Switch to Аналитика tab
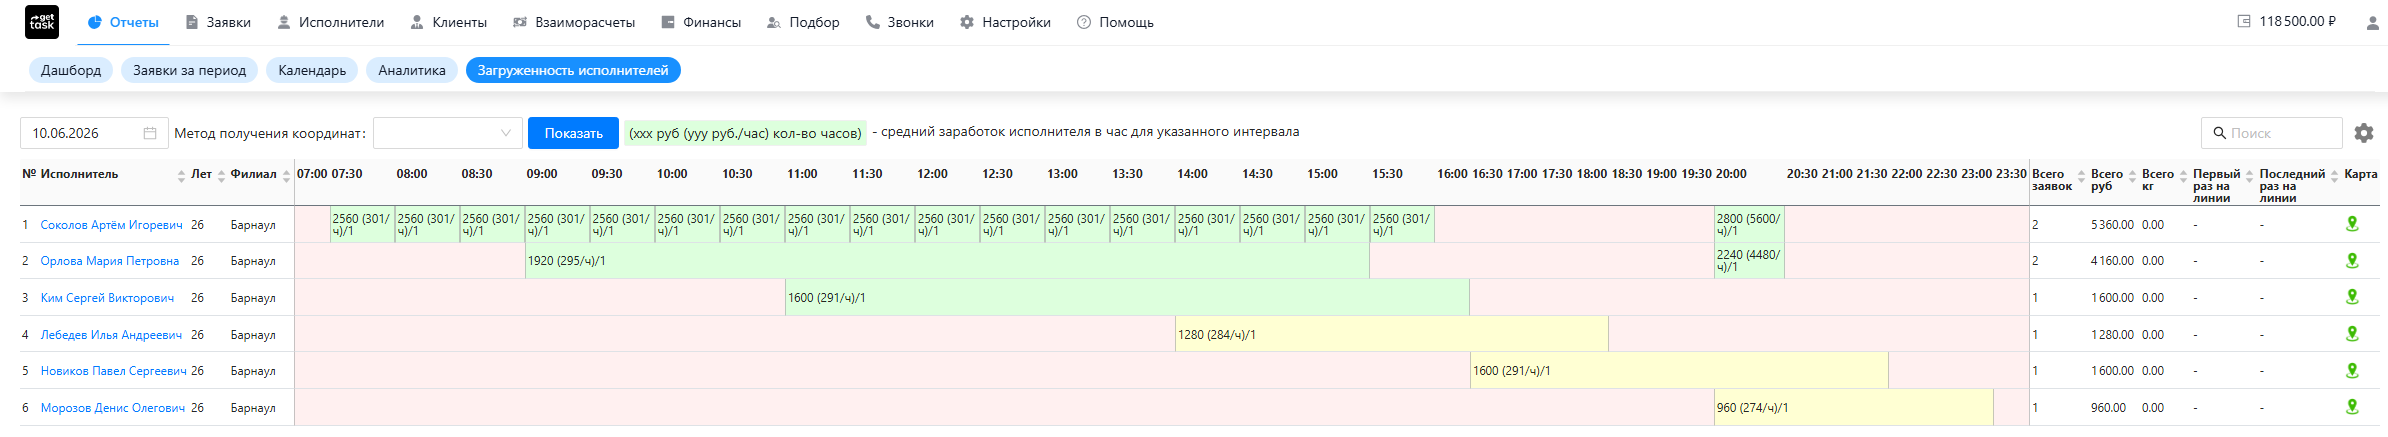Viewport: 2388px width, 437px height. 412,70
